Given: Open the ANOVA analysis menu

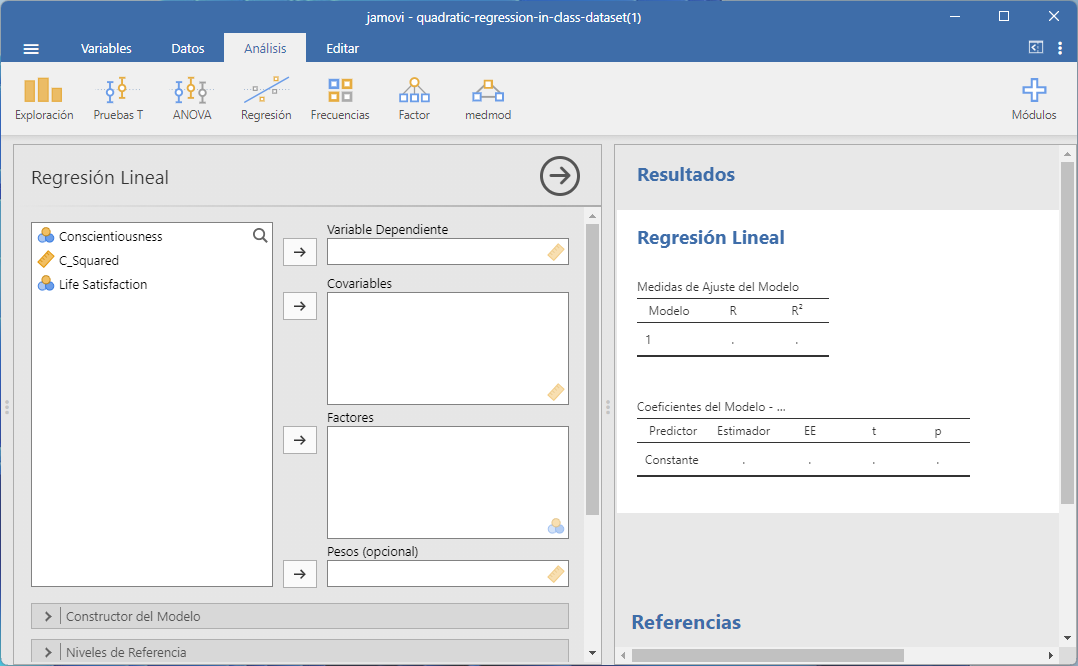Looking at the screenshot, I should tap(192, 99).
